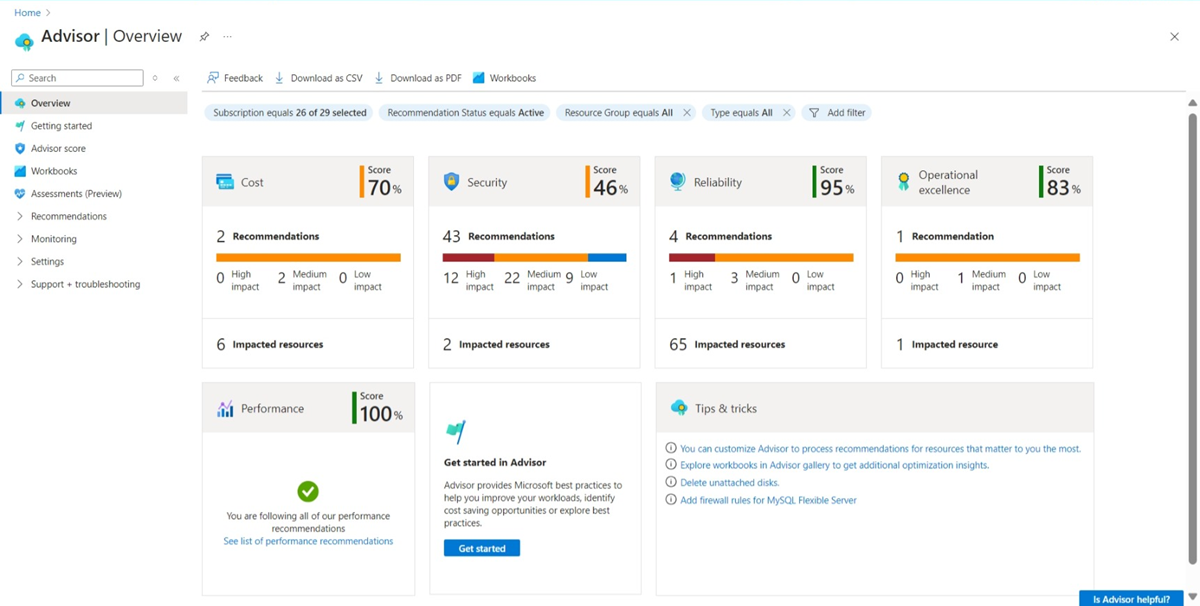Open Getting started from the sidebar
The image size is (1200, 606).
[x=62, y=125]
